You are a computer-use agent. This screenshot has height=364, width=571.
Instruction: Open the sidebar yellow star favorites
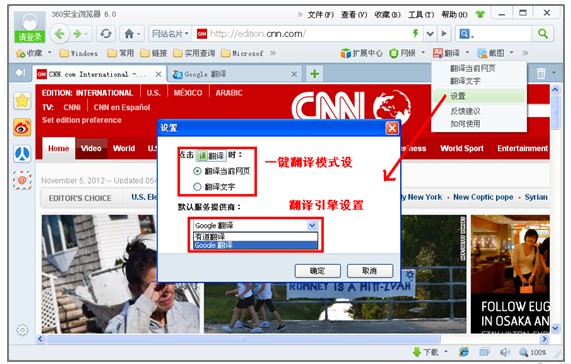click(x=22, y=100)
